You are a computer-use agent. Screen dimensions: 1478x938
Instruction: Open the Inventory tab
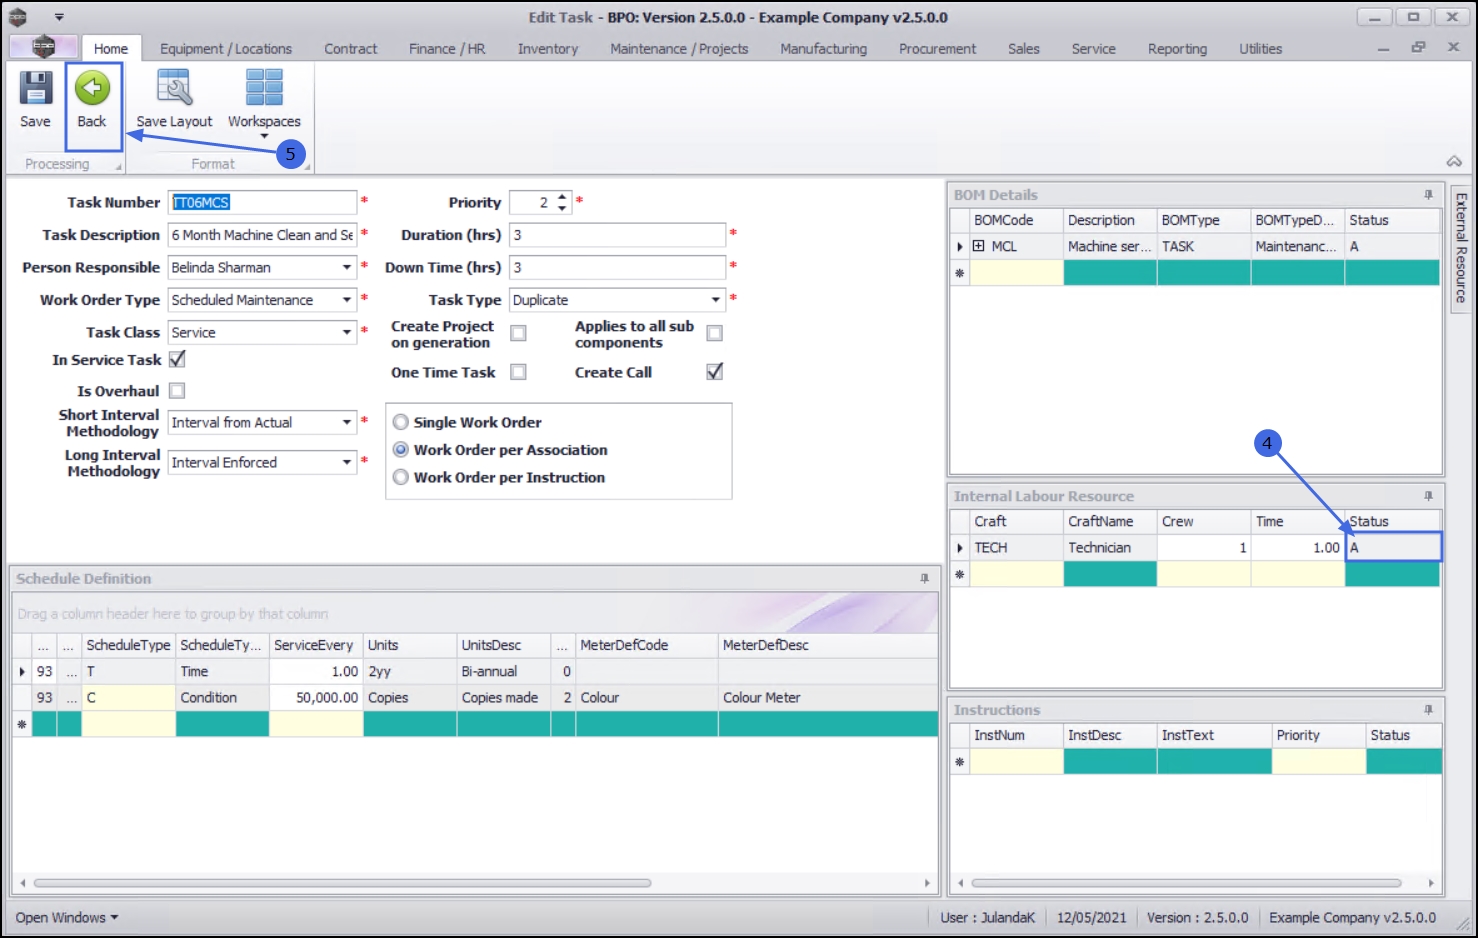(548, 48)
